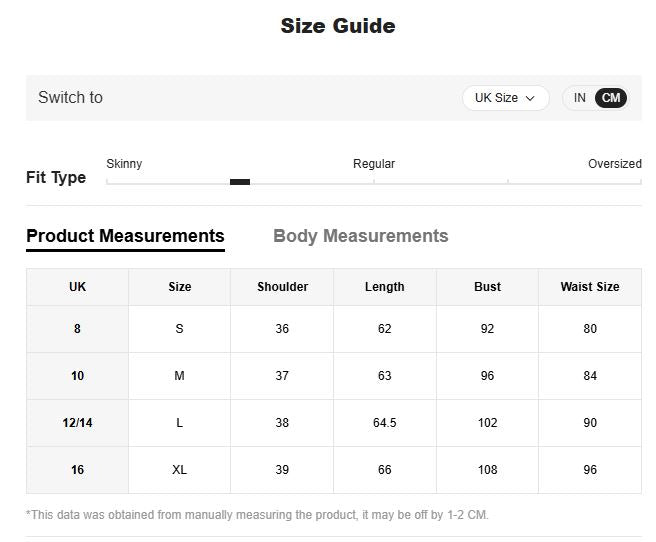
Task: Click the Regular fit label
Action: (374, 164)
